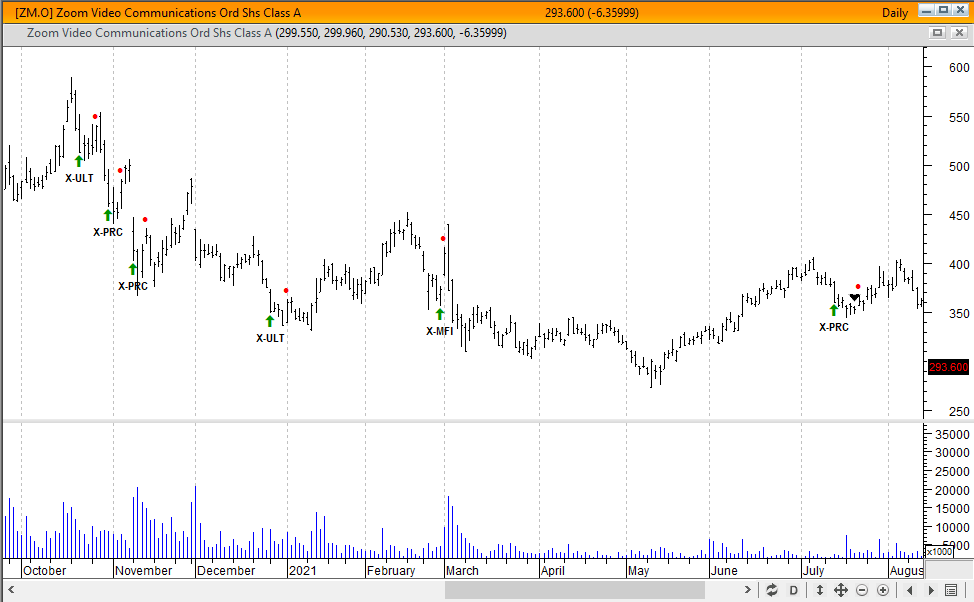The height and width of the screenshot is (602, 974).
Task: Click the 293.600 (-6.35999) title bar quote
Action: click(591, 12)
